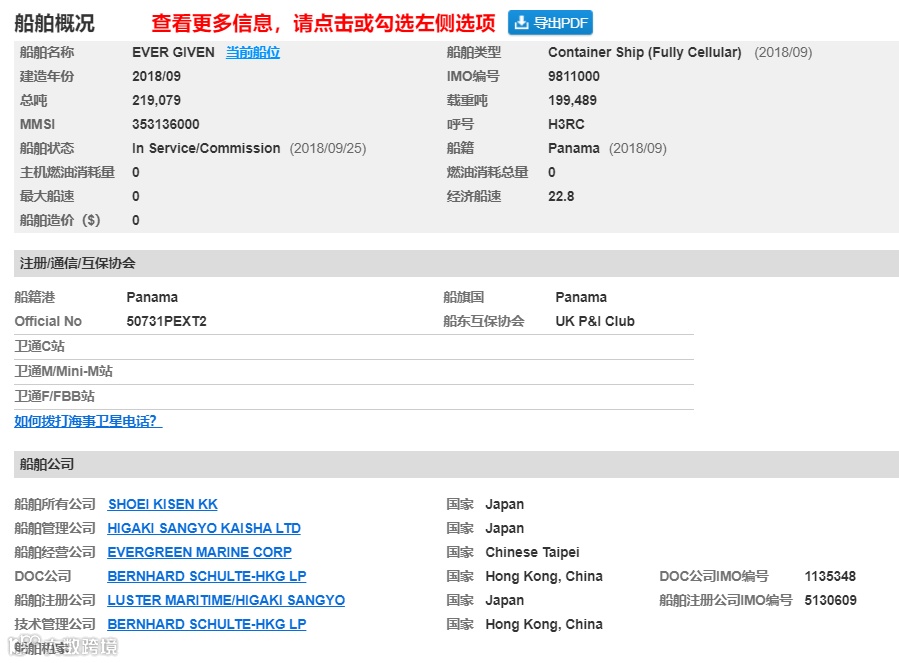Select Chinese Taipei country text
Viewport: 899px width, 663px height.
pos(533,552)
